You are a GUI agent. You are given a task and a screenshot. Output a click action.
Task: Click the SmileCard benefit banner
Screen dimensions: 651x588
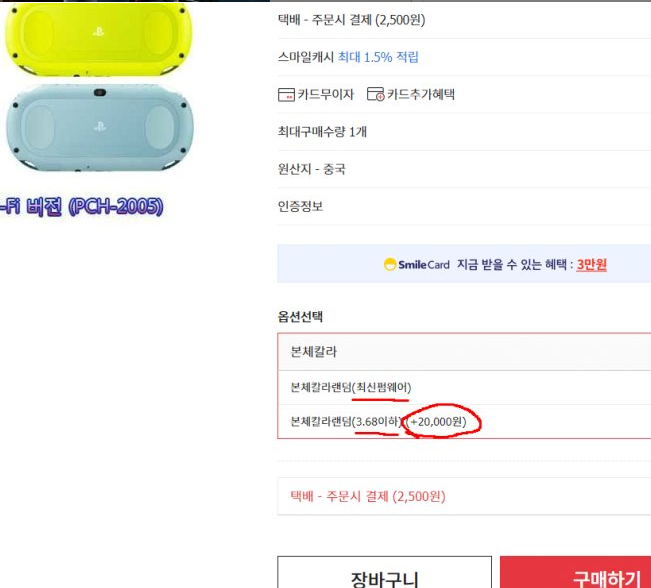[464, 264]
